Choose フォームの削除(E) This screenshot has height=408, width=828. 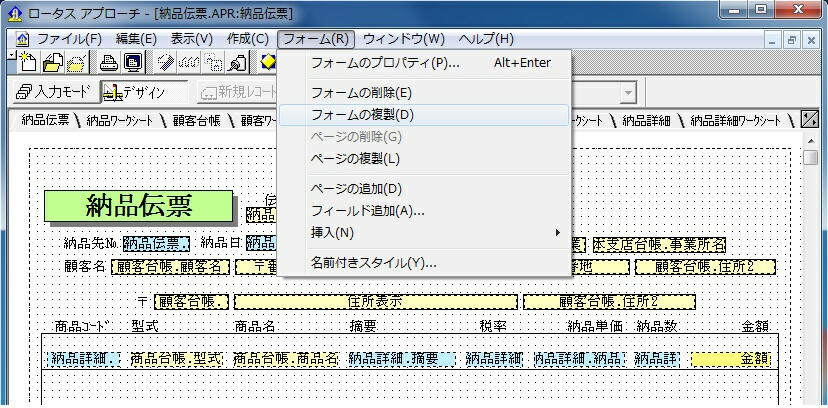pos(424,93)
